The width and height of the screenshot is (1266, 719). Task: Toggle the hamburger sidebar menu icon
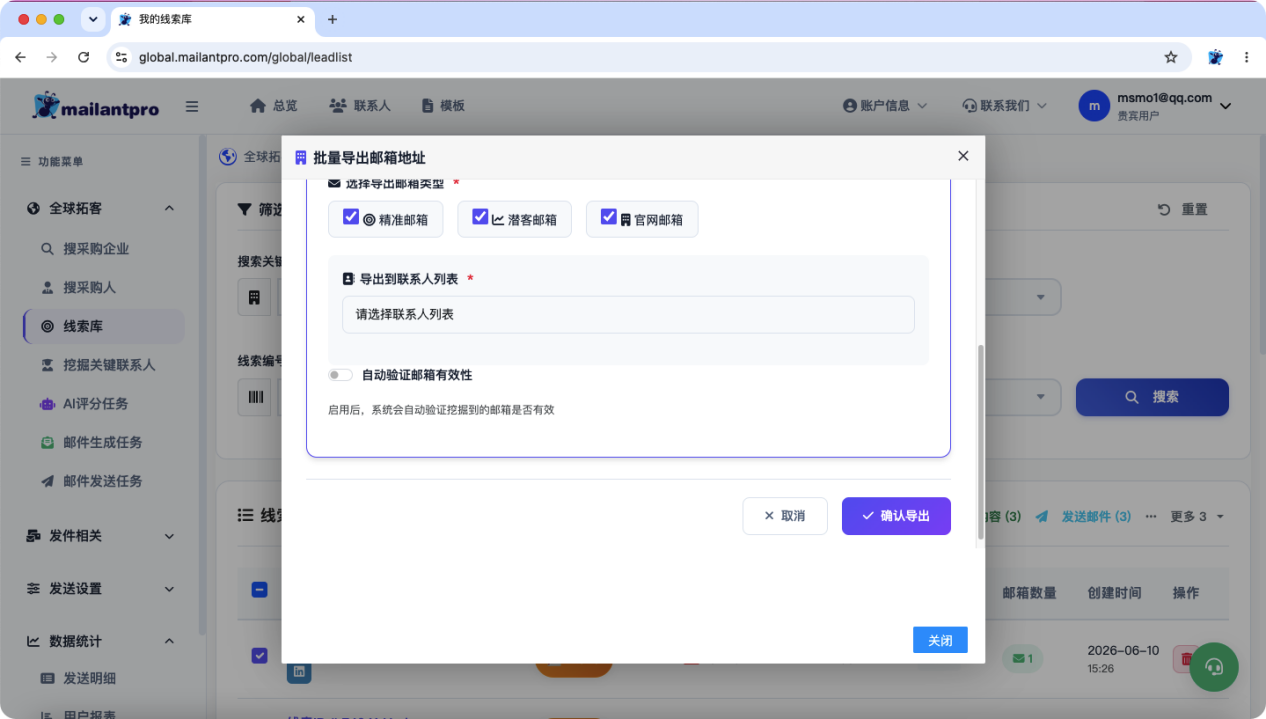click(x=192, y=106)
